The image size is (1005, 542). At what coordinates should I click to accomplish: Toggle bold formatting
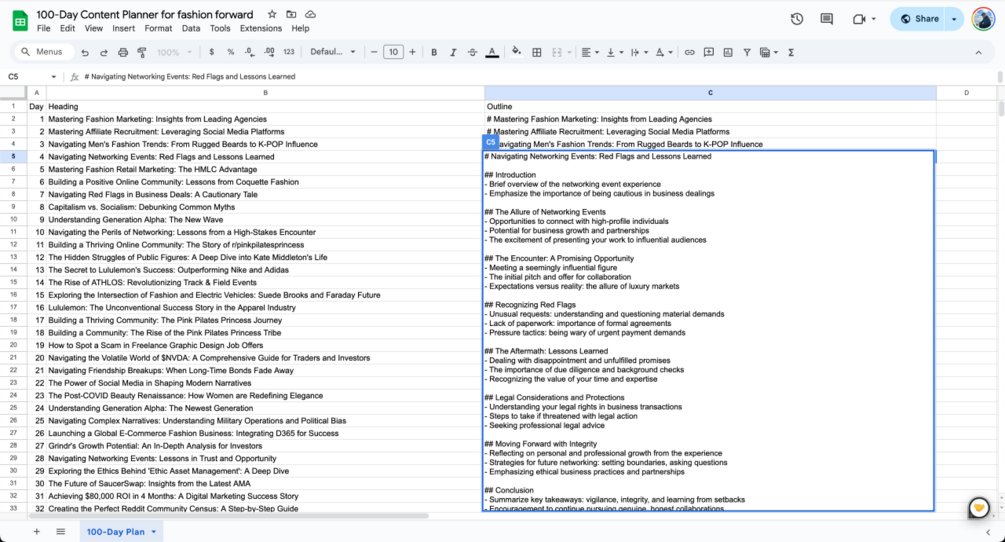(x=434, y=53)
